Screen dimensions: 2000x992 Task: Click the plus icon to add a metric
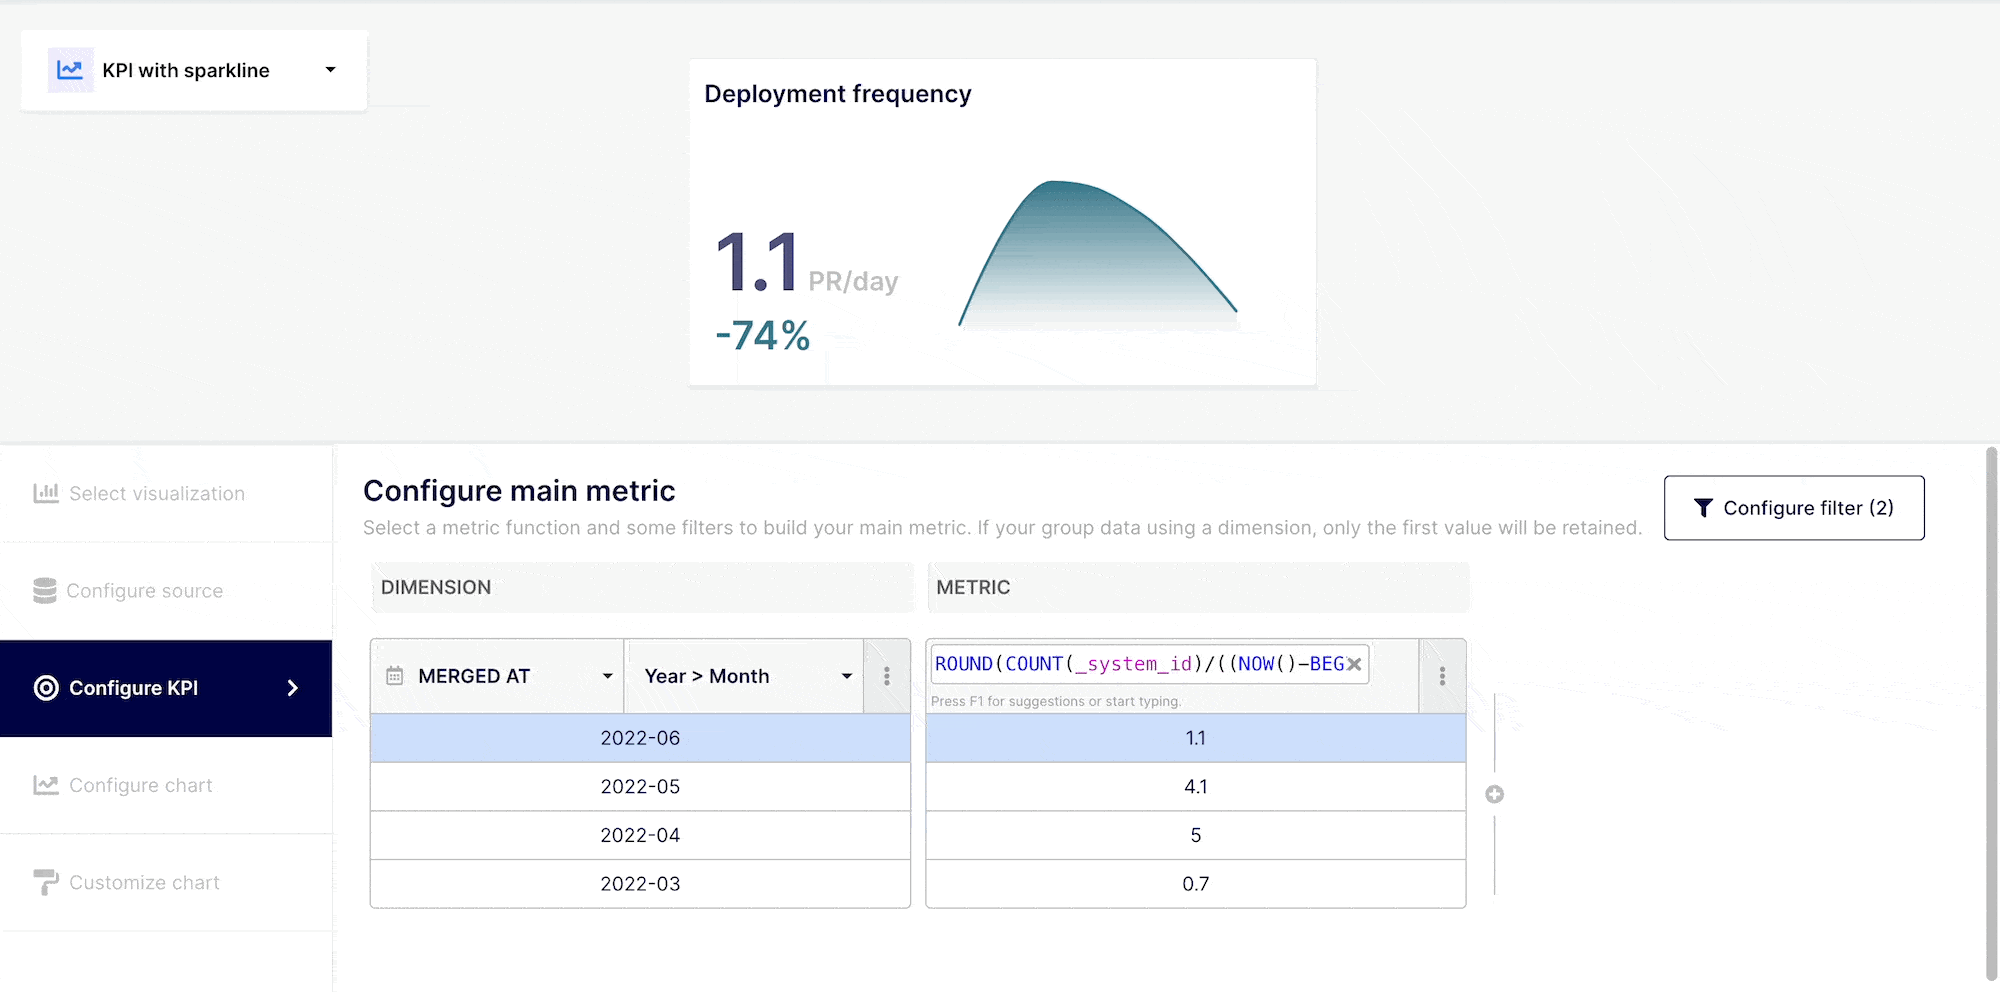1494,794
